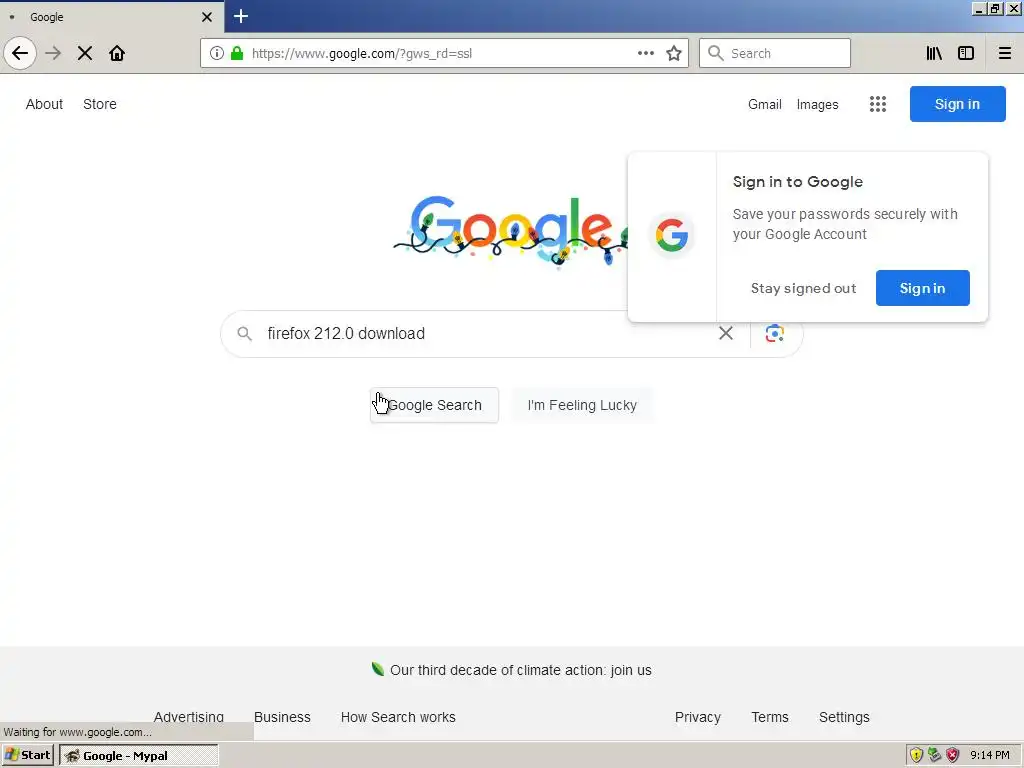Open the Store link
The width and height of the screenshot is (1024, 768).
click(100, 104)
